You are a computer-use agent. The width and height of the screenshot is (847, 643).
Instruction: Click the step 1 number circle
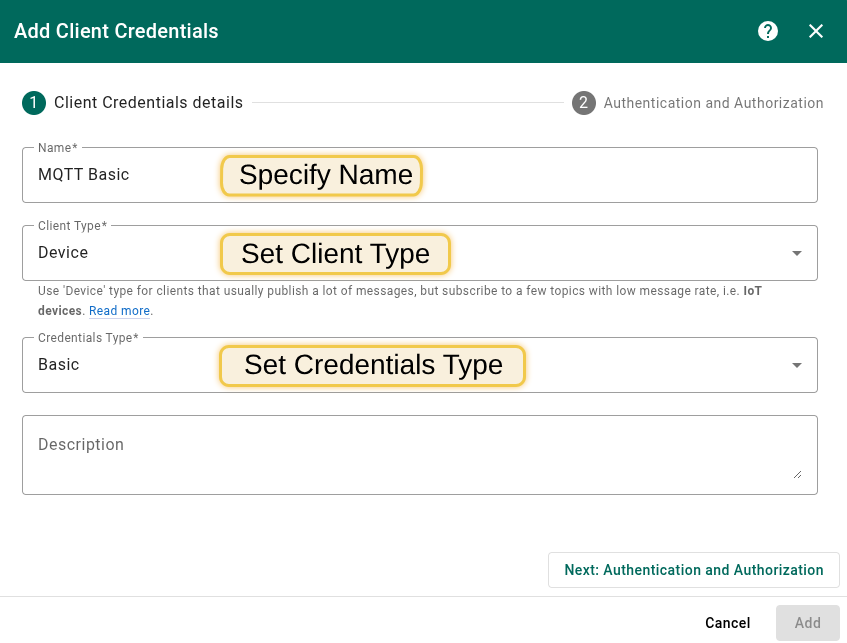[34, 103]
